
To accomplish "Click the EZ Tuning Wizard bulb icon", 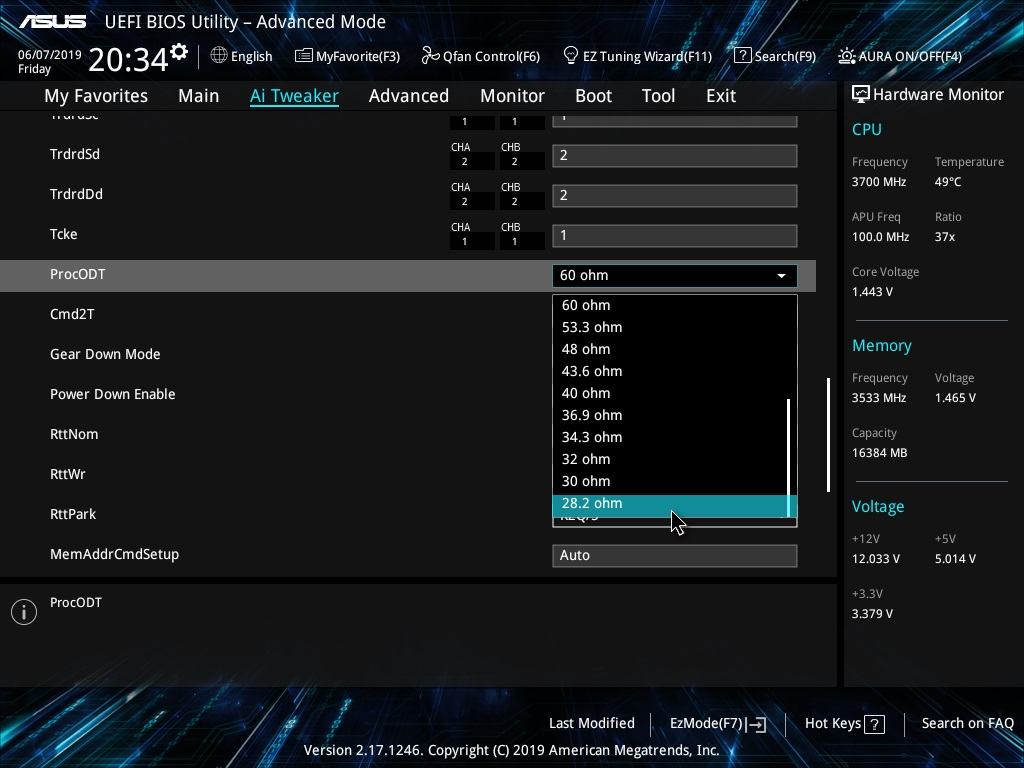I will point(571,56).
